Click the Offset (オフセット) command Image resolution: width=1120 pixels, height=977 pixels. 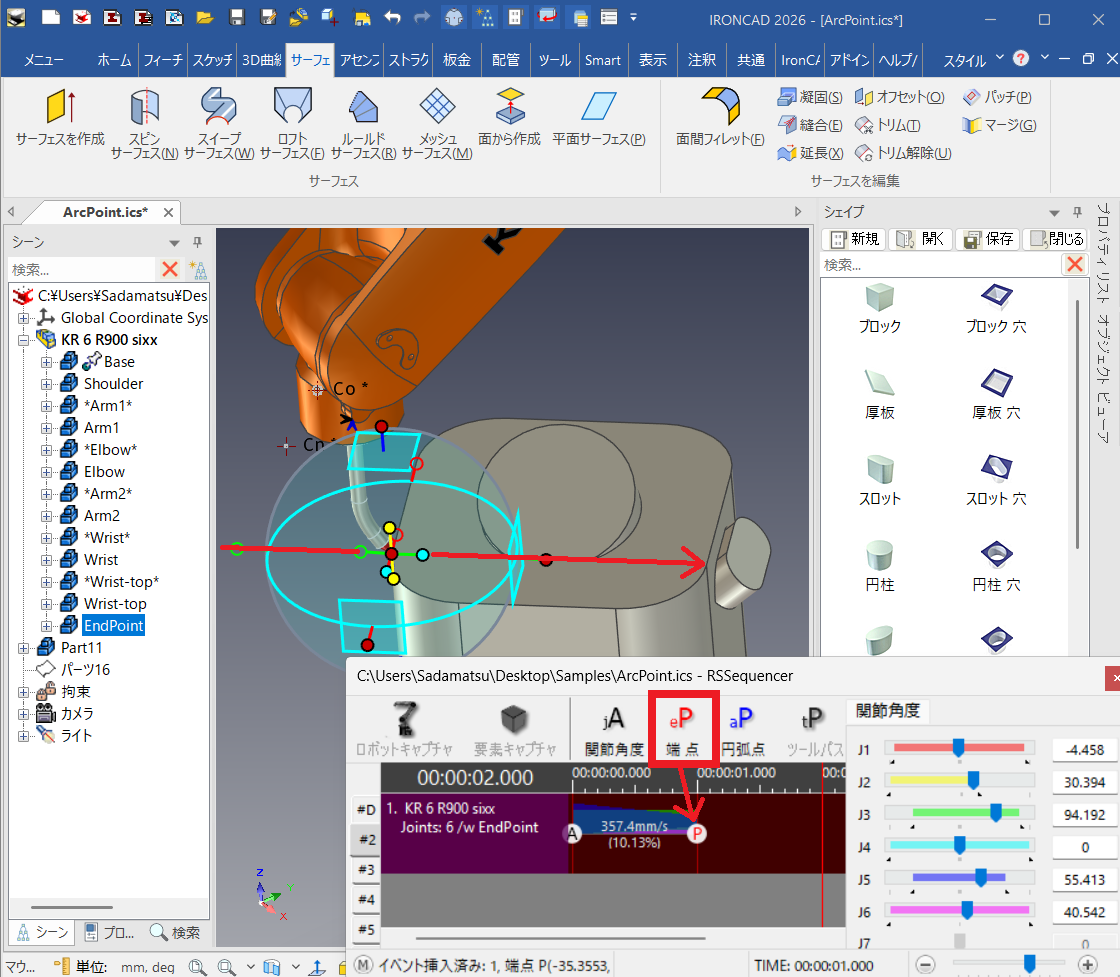(900, 97)
